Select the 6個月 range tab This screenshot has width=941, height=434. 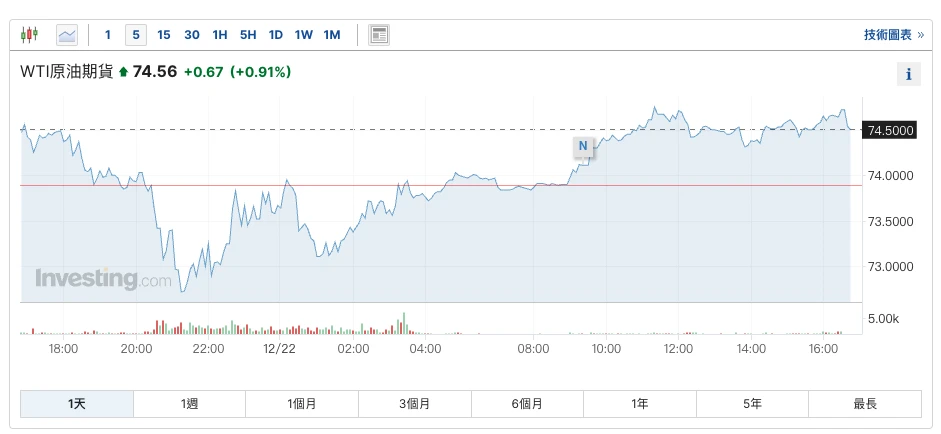[527, 404]
